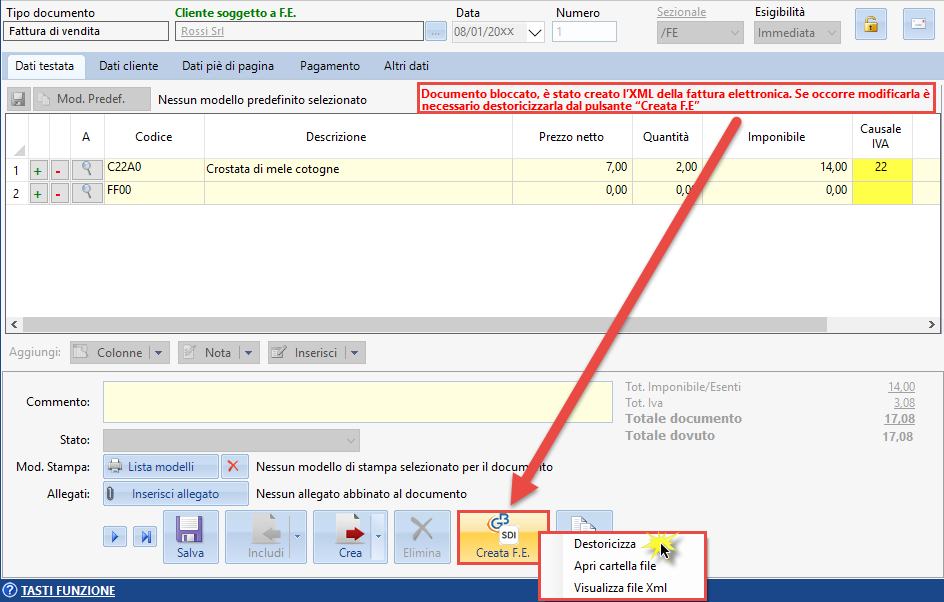Click the Numero field
The width and height of the screenshot is (944, 602).
pyautogui.click(x=584, y=32)
